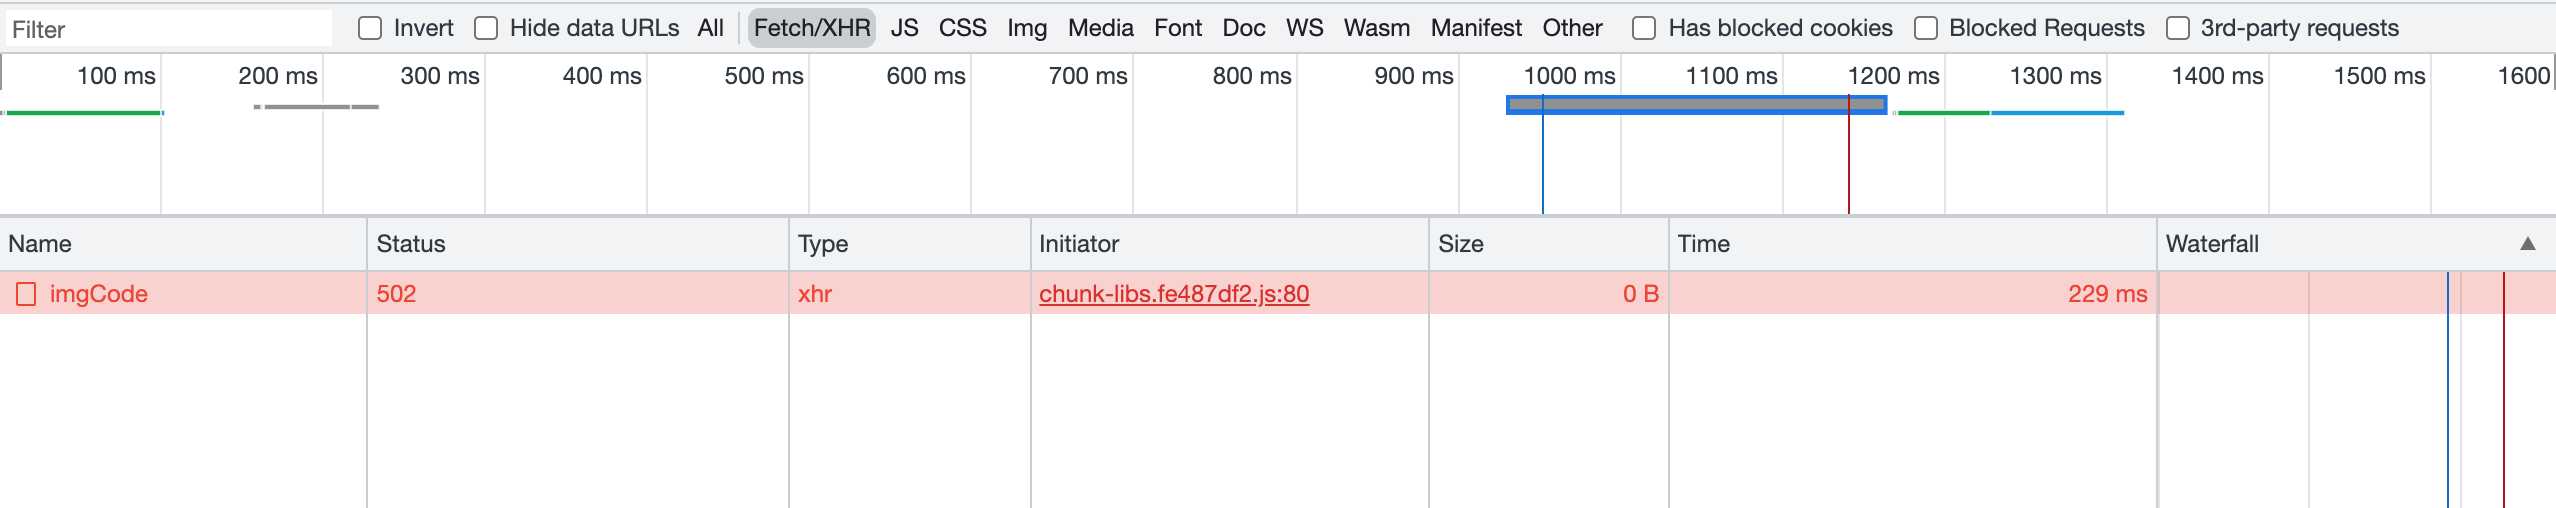Enable the Blocked Requests checkbox
The height and width of the screenshot is (508, 2556).
click(x=1925, y=28)
